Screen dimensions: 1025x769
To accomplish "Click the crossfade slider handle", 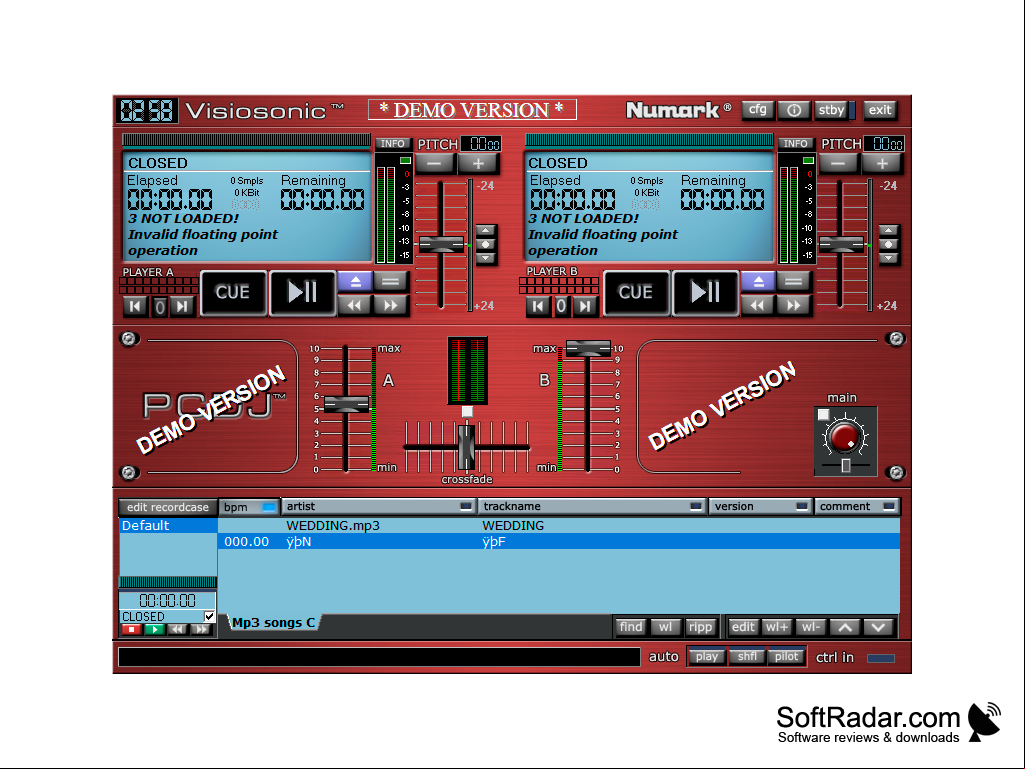I will click(x=467, y=447).
